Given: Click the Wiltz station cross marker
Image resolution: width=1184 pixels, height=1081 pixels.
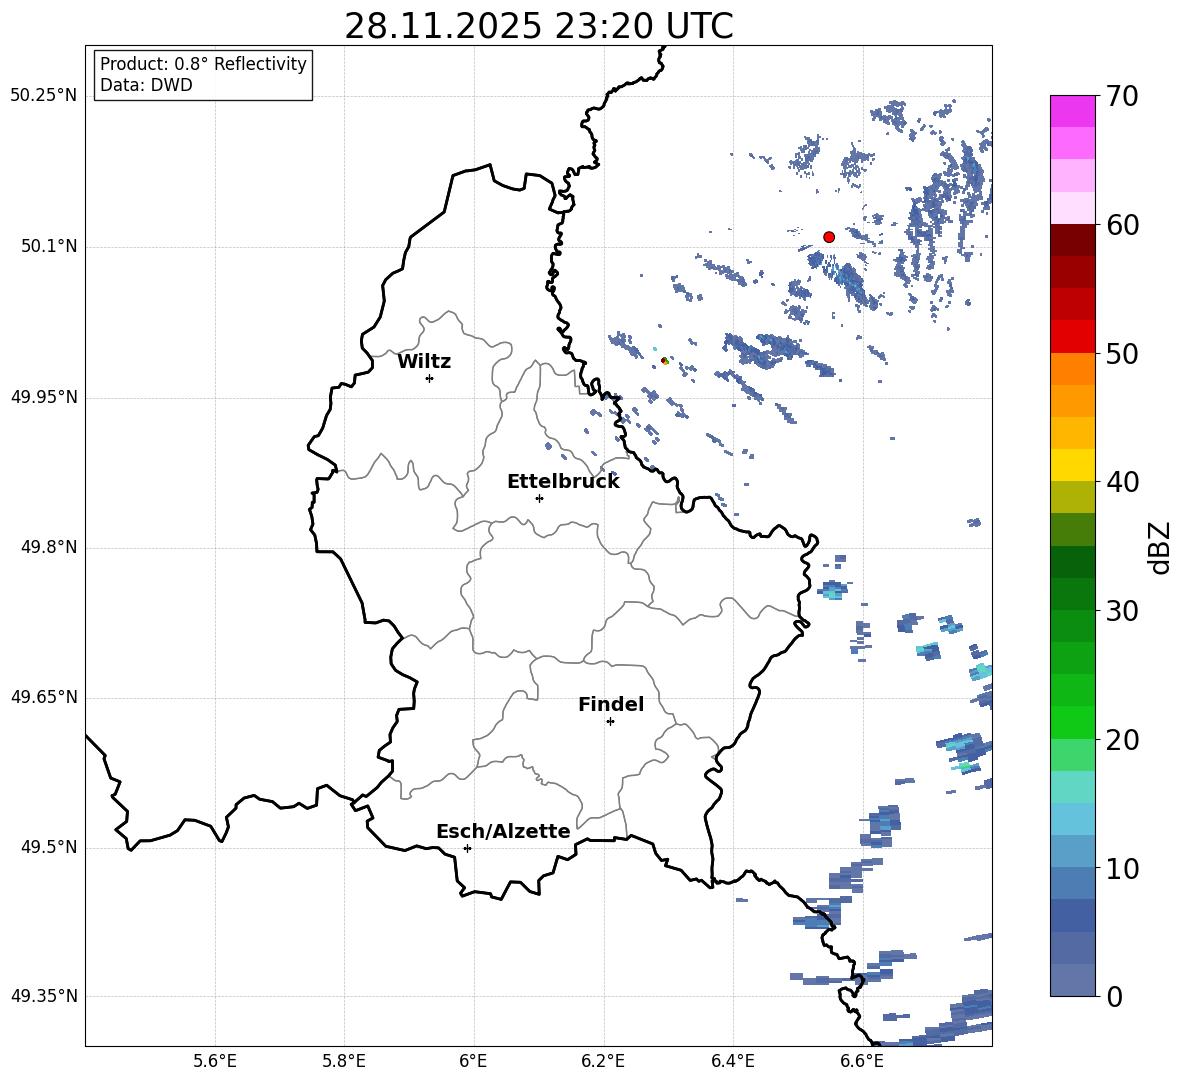Looking at the screenshot, I should click(429, 378).
